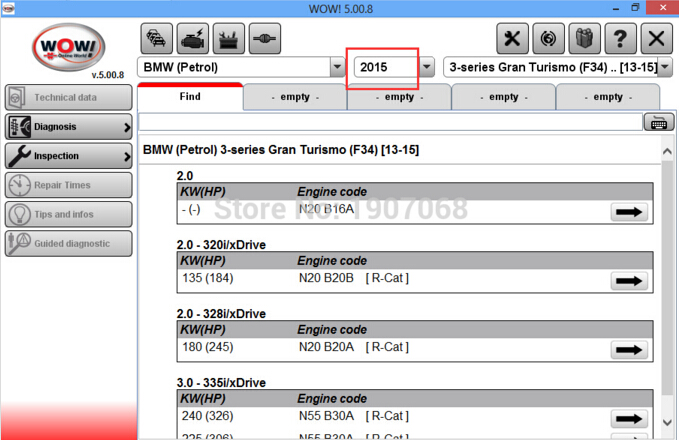This screenshot has height=440, width=679.
Task: Expand the Diagnosis submenu
Action: click(x=126, y=127)
